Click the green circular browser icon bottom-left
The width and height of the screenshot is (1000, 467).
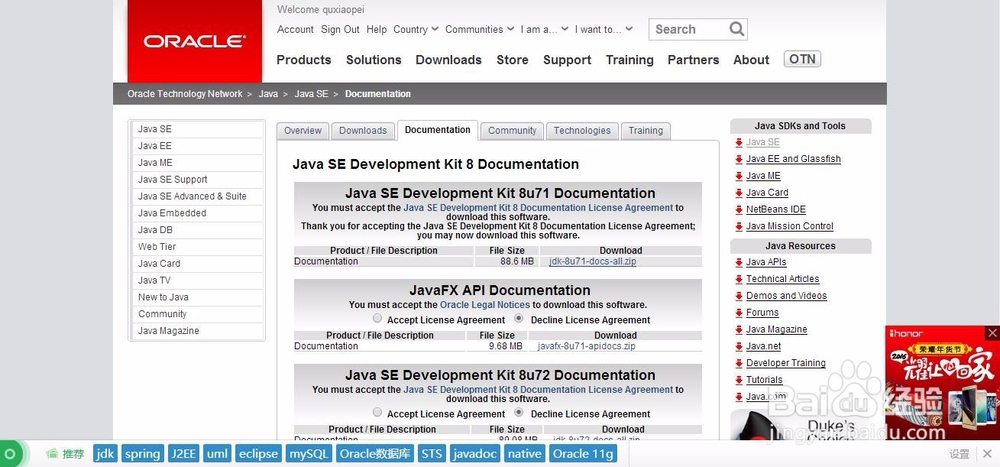[9, 454]
